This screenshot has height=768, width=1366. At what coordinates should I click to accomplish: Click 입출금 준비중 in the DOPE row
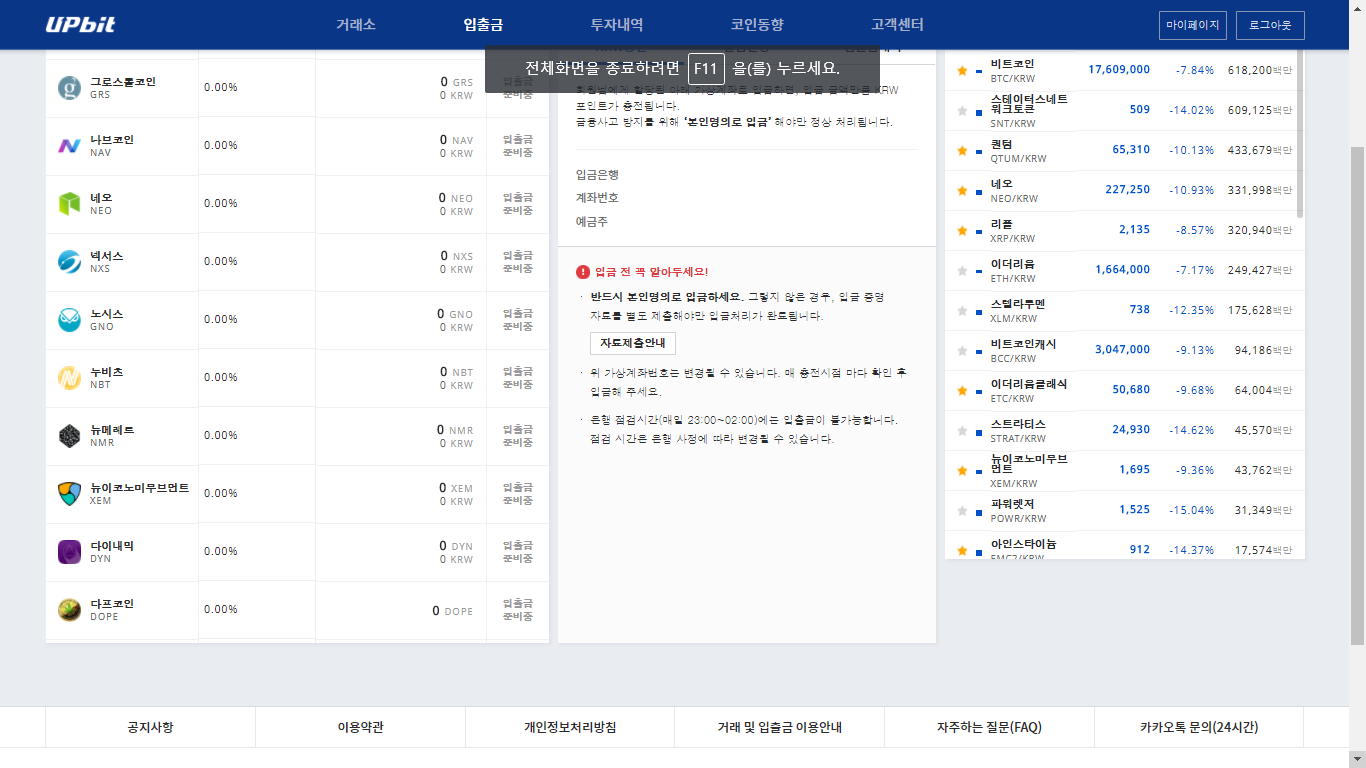click(x=518, y=610)
